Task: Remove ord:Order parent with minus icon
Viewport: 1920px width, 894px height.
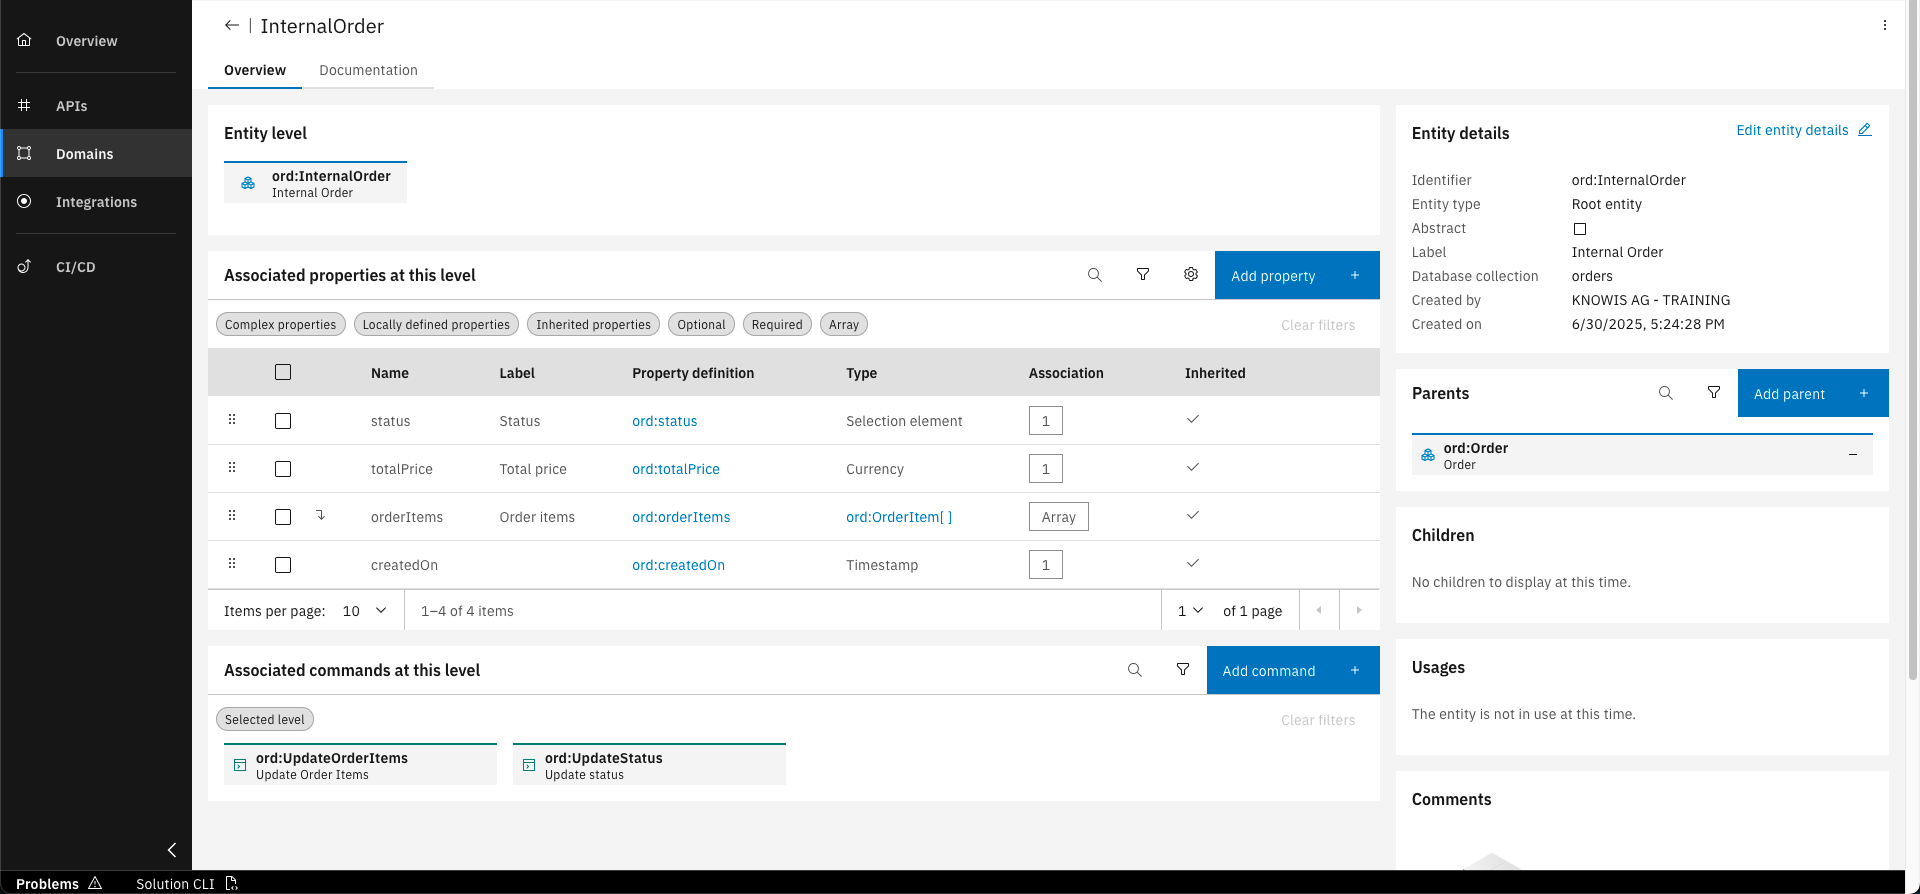Action: 1853,455
